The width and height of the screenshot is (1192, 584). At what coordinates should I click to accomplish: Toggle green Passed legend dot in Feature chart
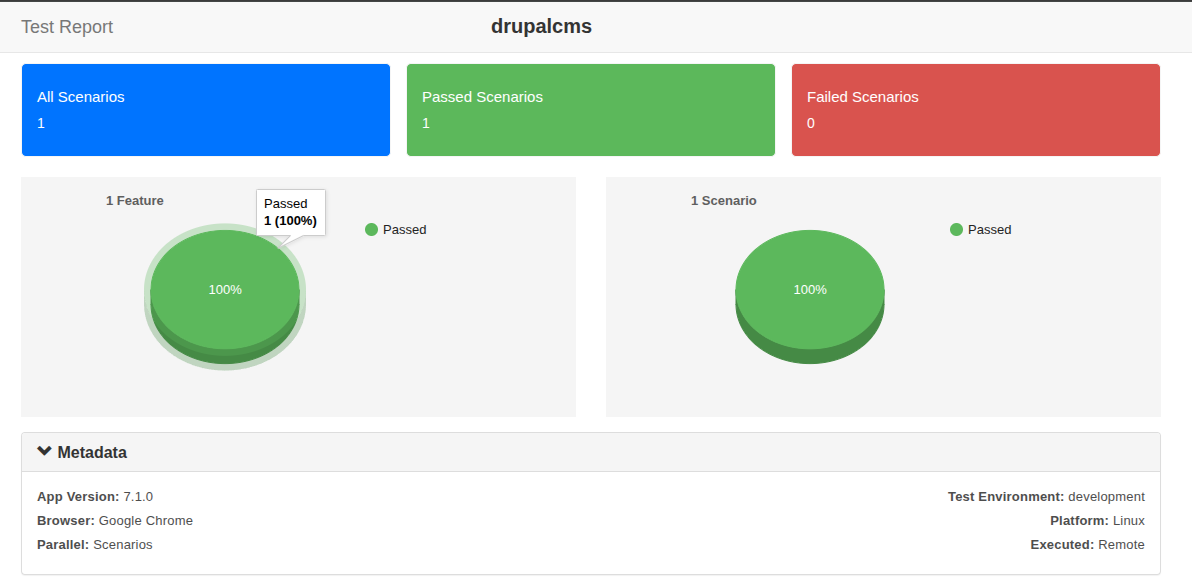(372, 230)
